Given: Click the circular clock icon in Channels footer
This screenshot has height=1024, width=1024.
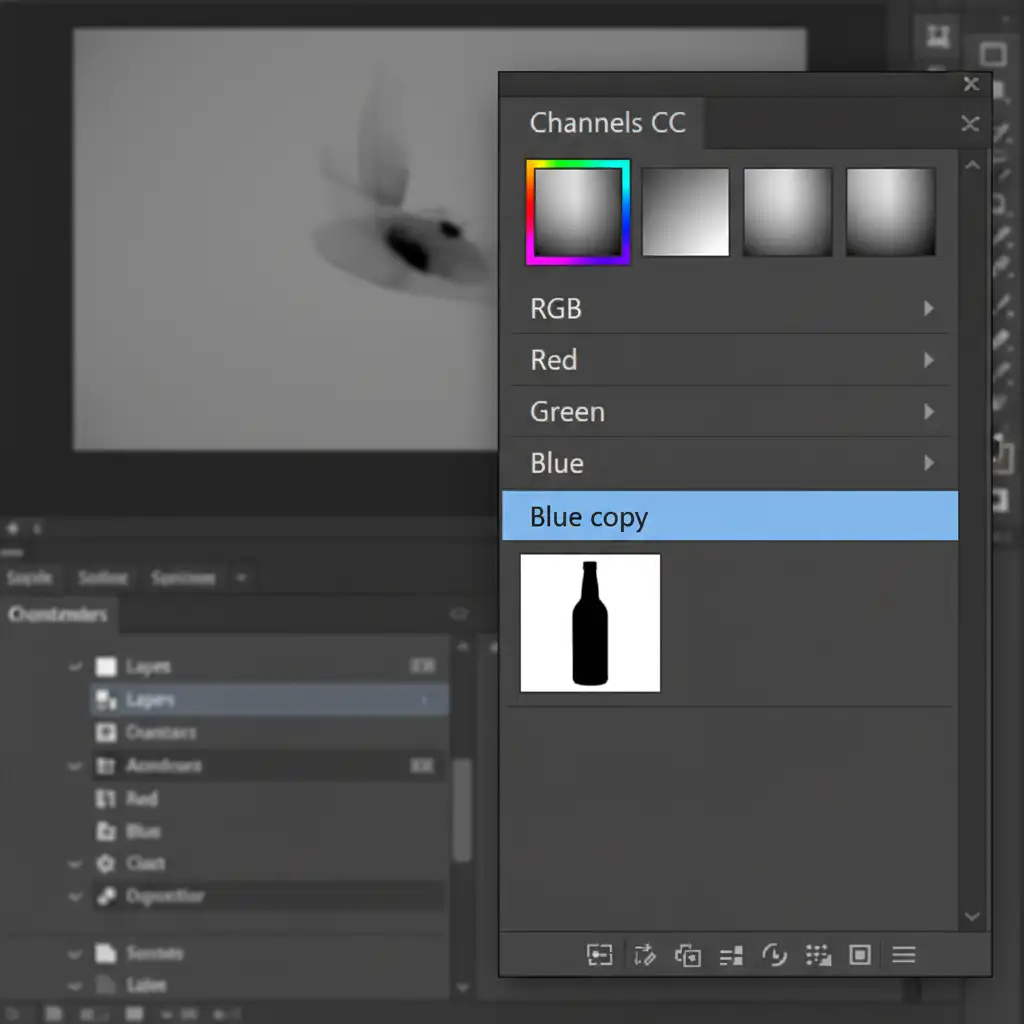Looking at the screenshot, I should (x=774, y=955).
